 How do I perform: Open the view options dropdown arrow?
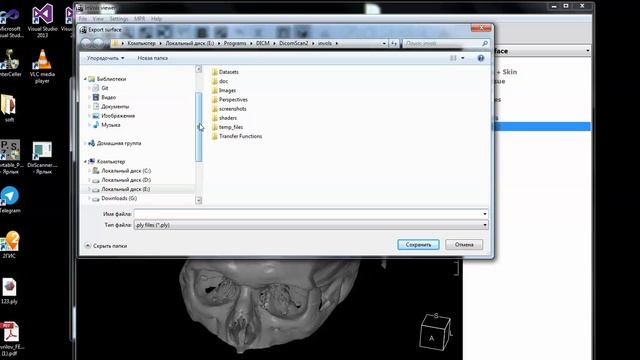(462, 58)
